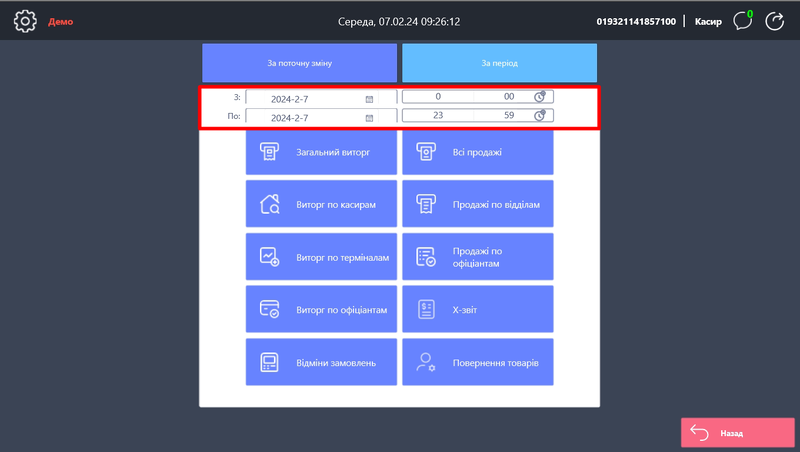Image resolution: width=800 pixels, height=452 pixels.
Task: Open calendar picker for the 'З' start date
Action: (x=369, y=99)
